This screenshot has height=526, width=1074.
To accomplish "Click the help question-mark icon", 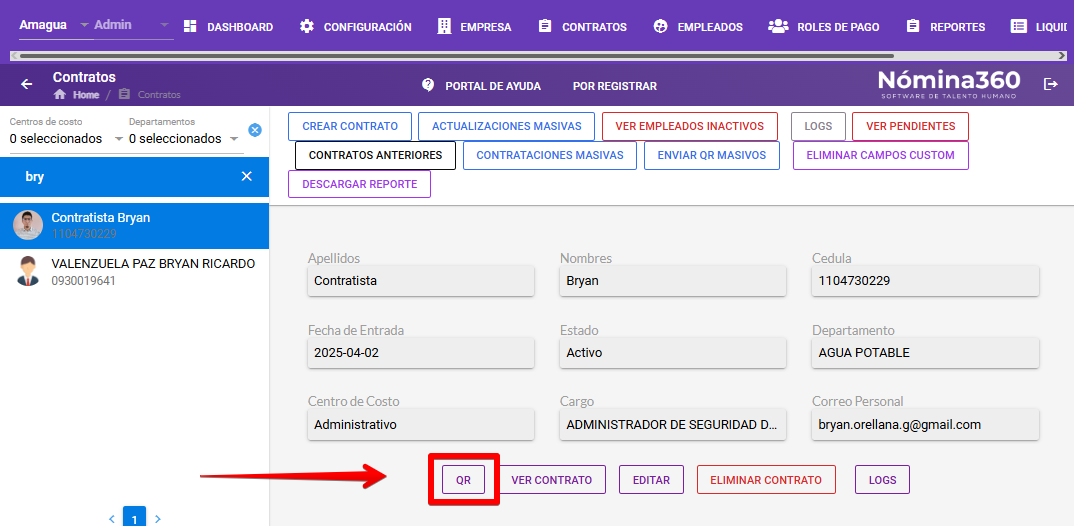I will tap(428, 85).
